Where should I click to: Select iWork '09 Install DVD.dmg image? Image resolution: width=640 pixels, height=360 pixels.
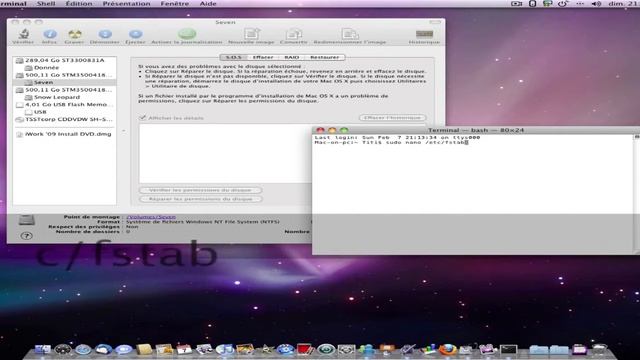(64, 134)
